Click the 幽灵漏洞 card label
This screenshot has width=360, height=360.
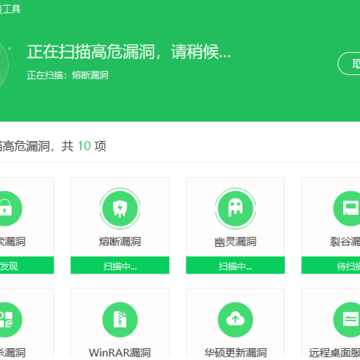[235, 241]
